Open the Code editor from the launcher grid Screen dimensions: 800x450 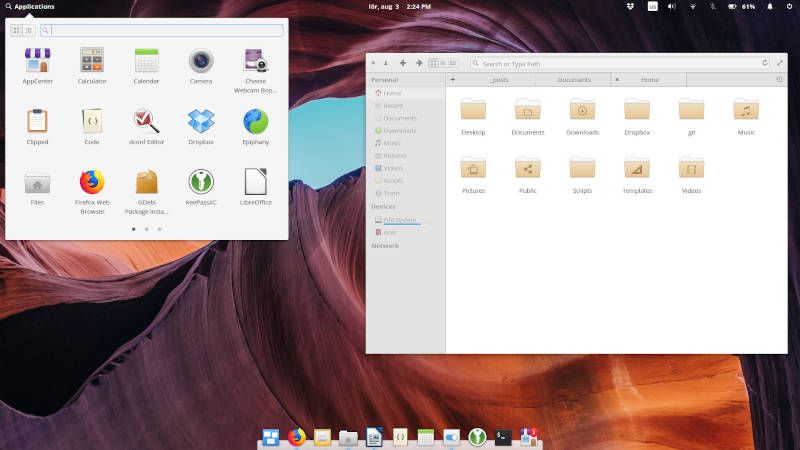(x=92, y=127)
